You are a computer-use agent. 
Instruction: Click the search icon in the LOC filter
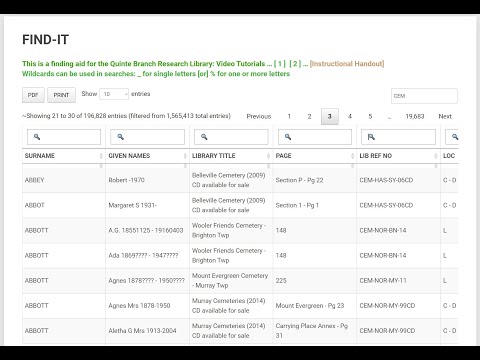(x=455, y=137)
